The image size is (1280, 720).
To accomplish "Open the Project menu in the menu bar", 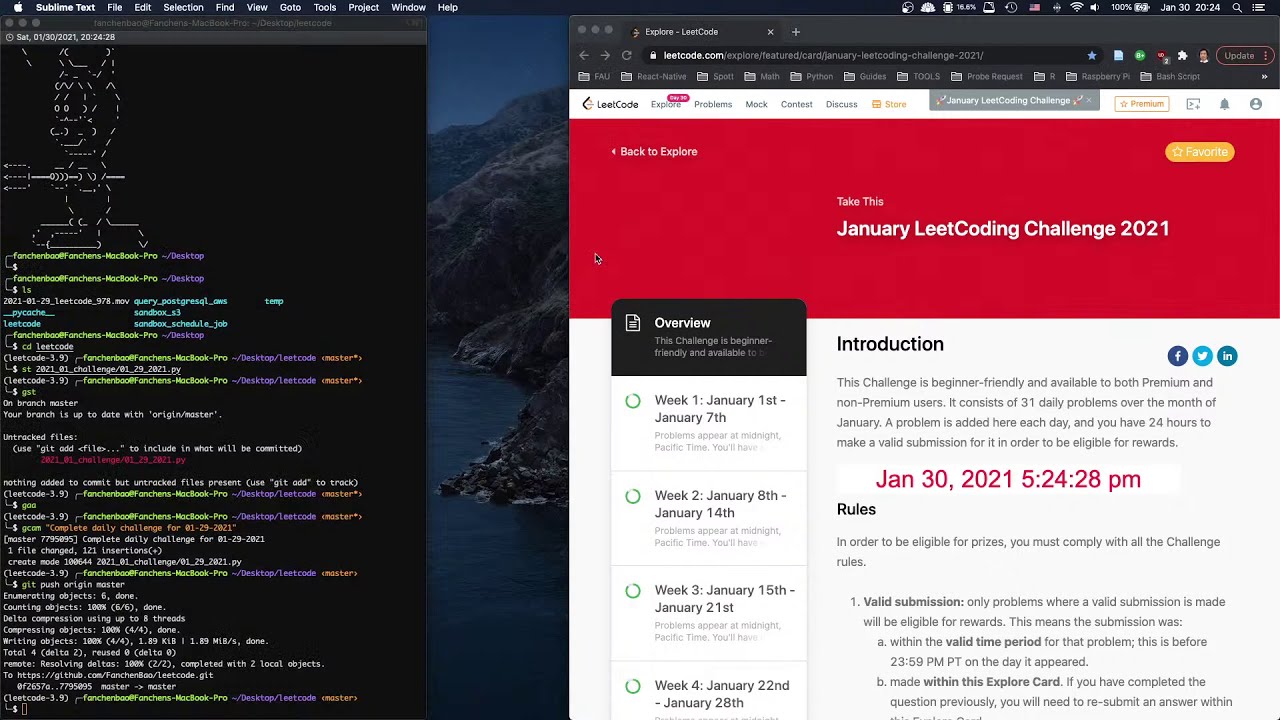I will pyautogui.click(x=363, y=8).
